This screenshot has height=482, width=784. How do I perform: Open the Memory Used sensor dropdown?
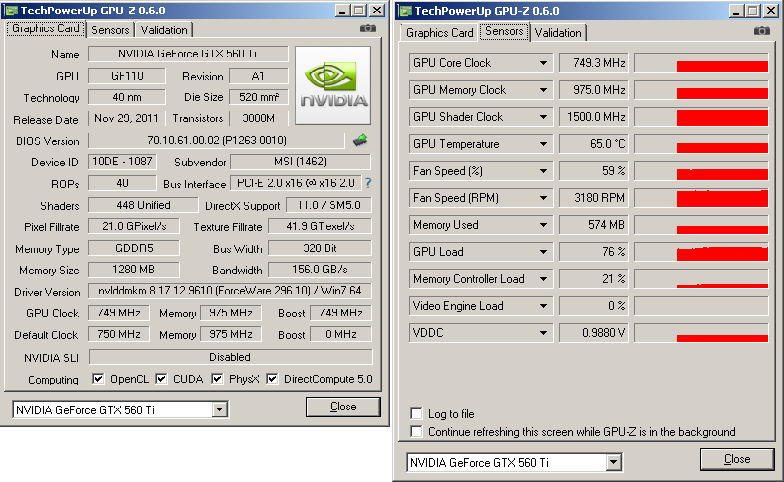click(543, 225)
